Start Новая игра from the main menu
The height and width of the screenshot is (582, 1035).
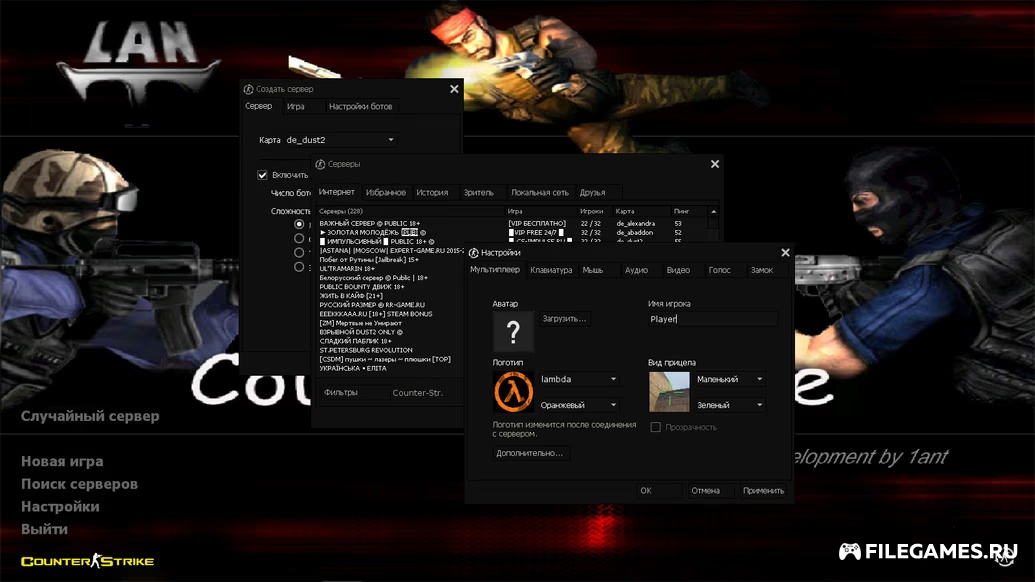[x=62, y=461]
